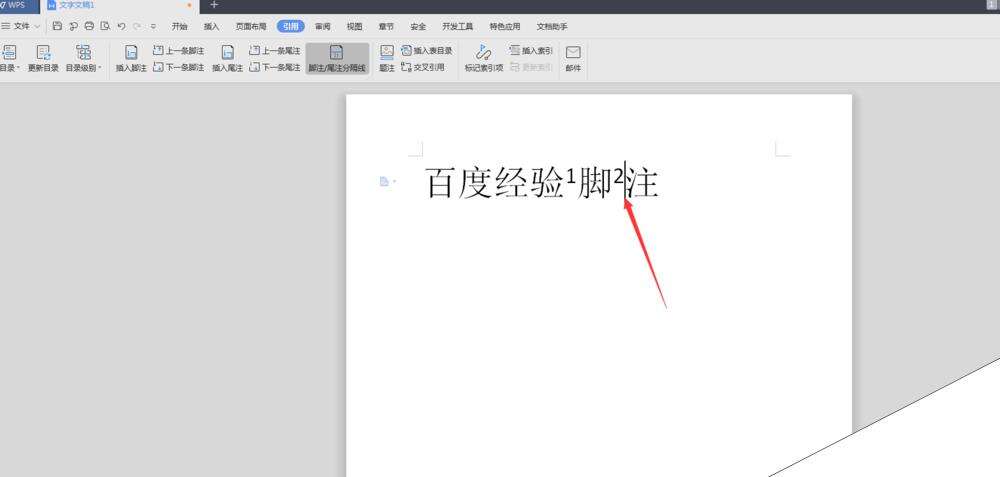The height and width of the screenshot is (477, 1000).
Task: Switch to the 开始 tab
Action: 180,27
